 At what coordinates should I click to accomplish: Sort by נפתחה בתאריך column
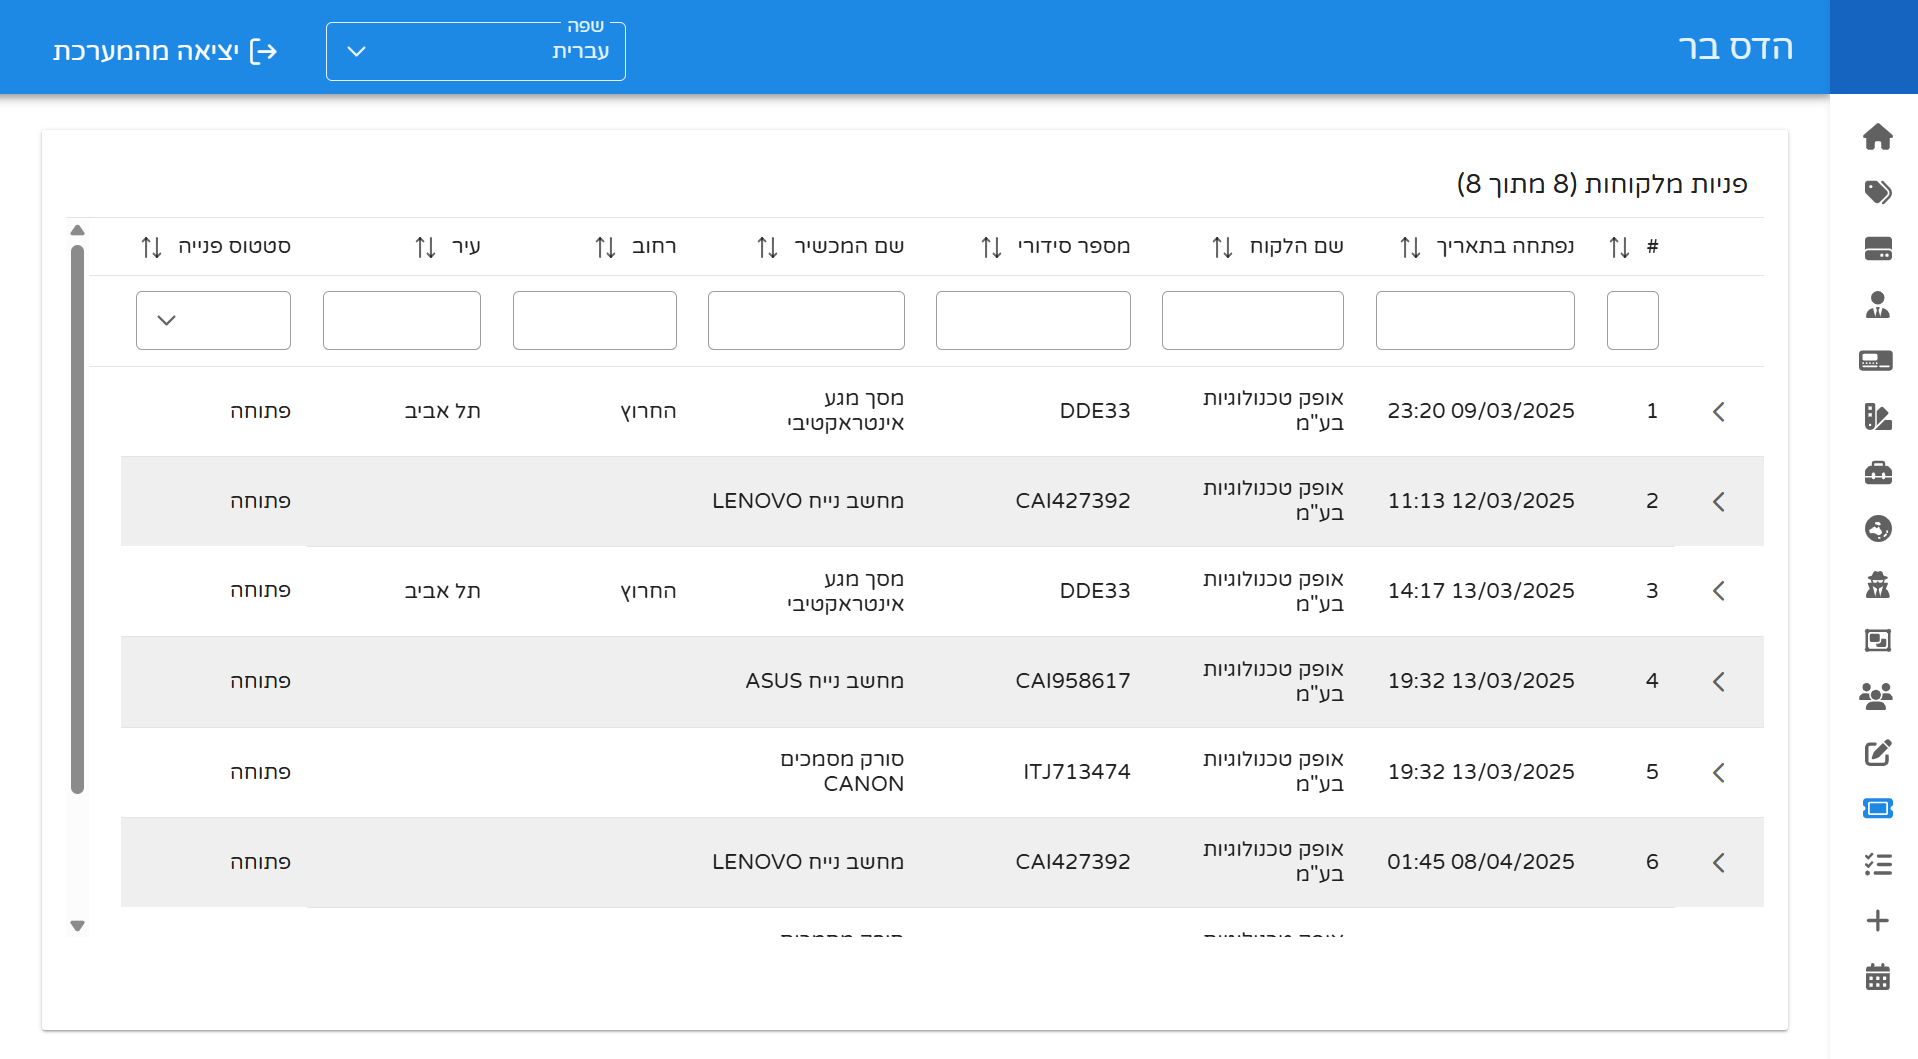point(1410,247)
